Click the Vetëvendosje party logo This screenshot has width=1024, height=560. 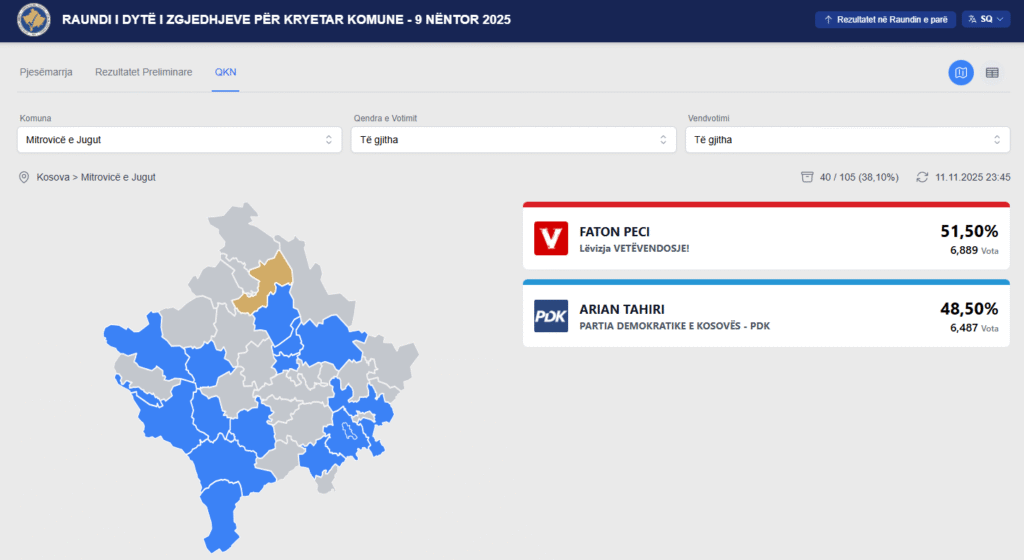tap(550, 238)
